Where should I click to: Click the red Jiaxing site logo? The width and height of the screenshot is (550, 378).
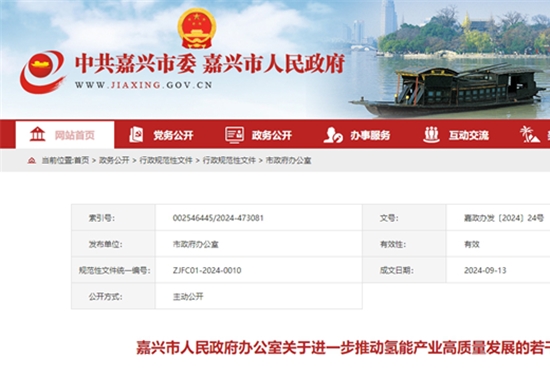(x=43, y=72)
